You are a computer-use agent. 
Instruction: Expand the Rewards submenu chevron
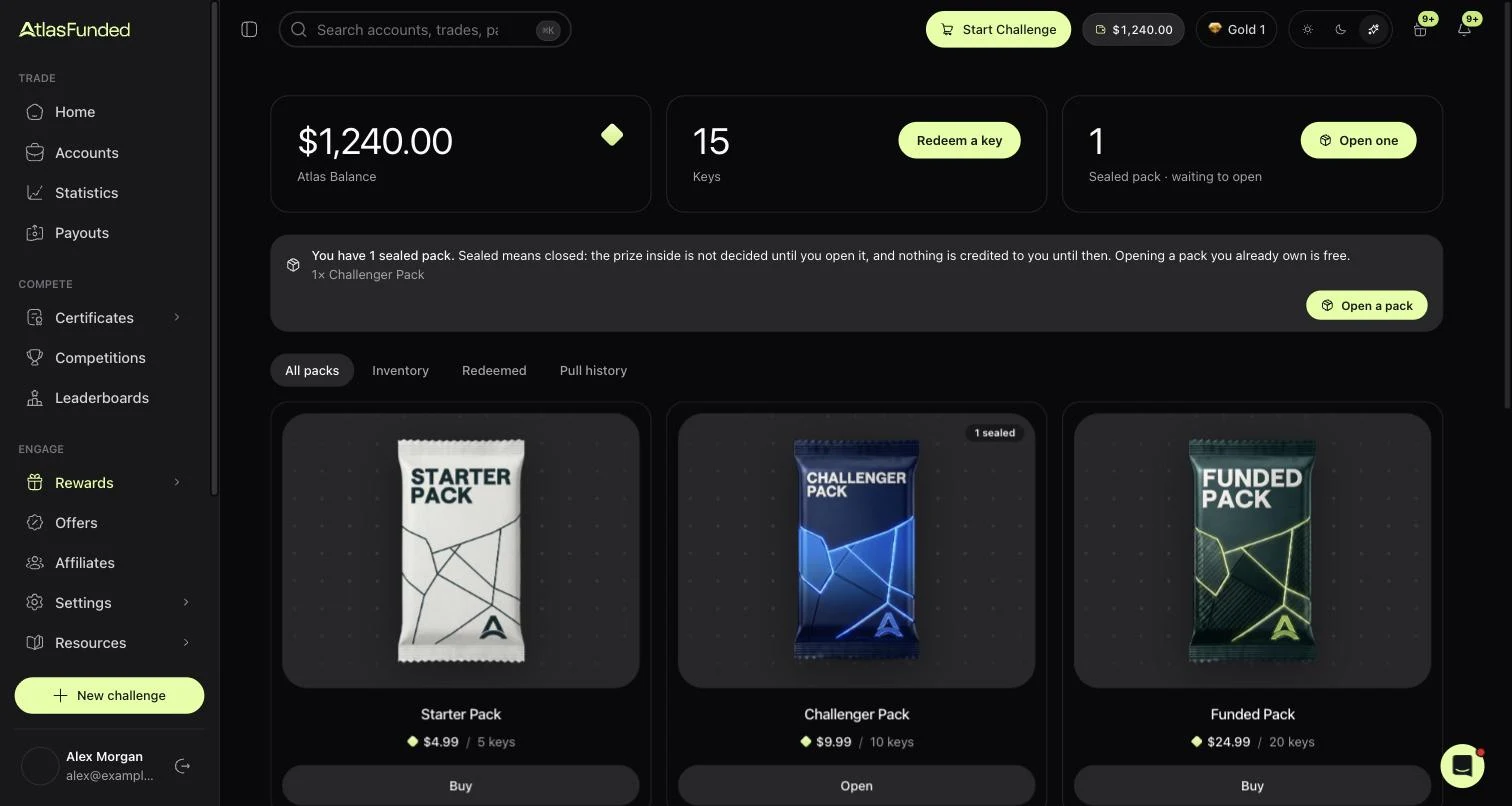(x=177, y=483)
